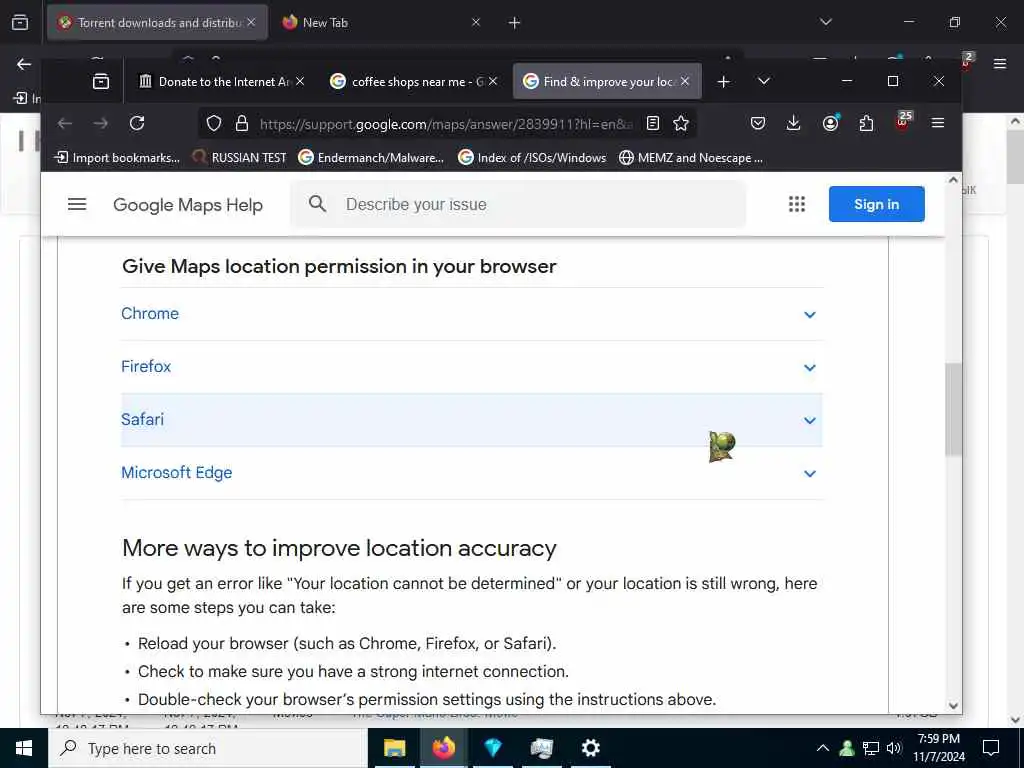Go back in the rear Firefox window
This screenshot has height=768, width=1024.
click(x=24, y=64)
